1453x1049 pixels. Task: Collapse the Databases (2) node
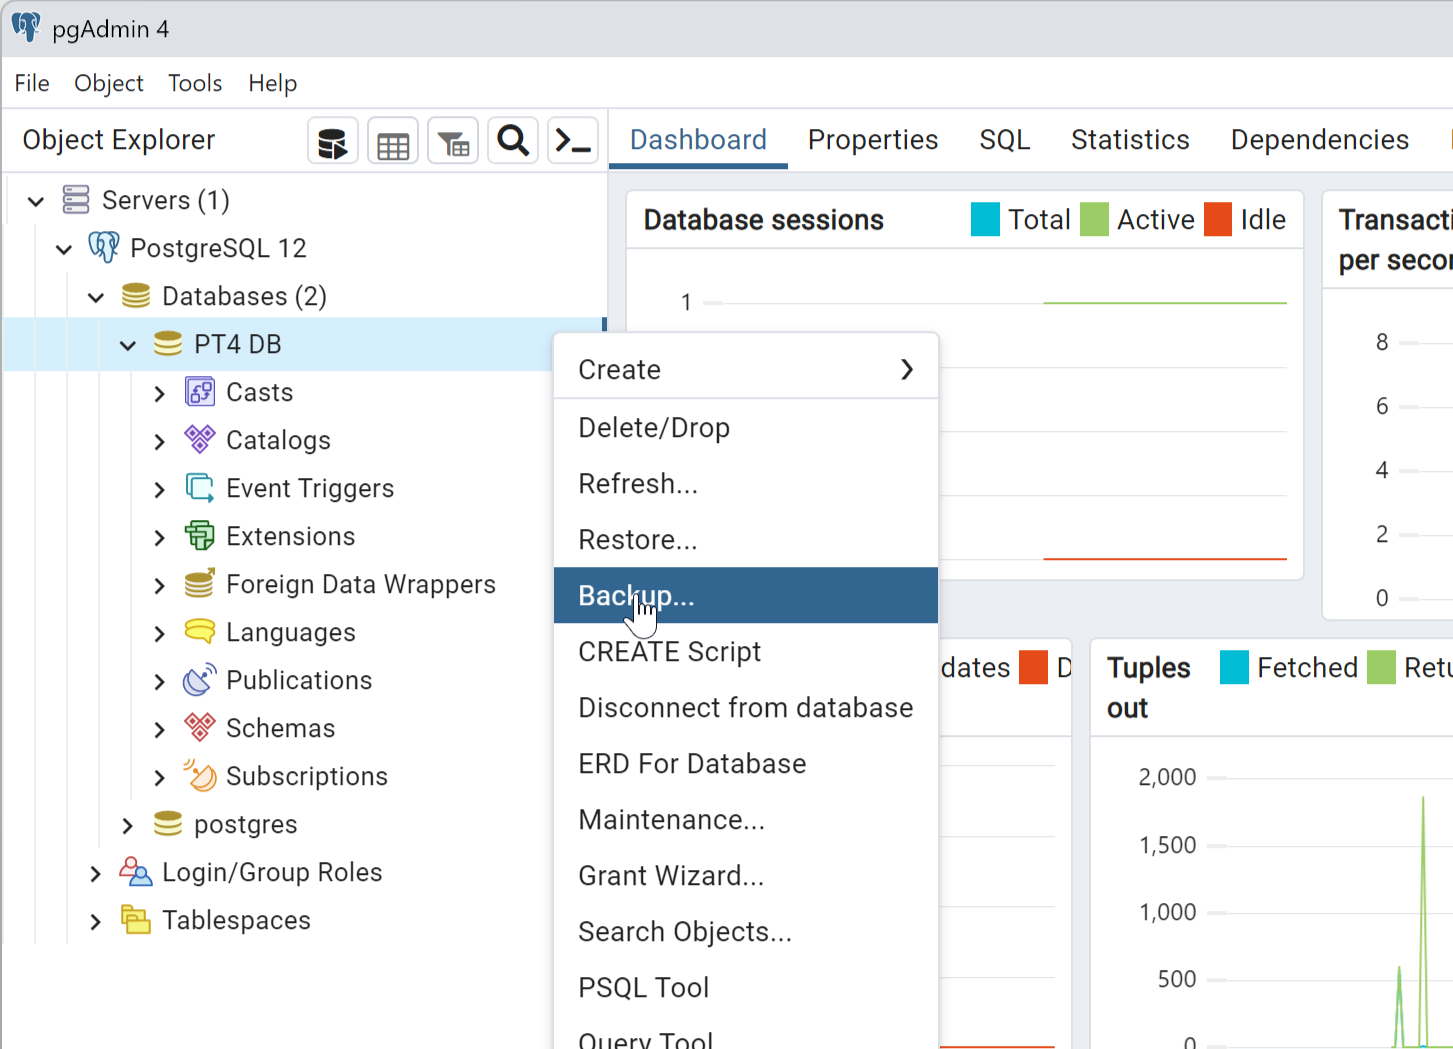pyautogui.click(x=96, y=297)
